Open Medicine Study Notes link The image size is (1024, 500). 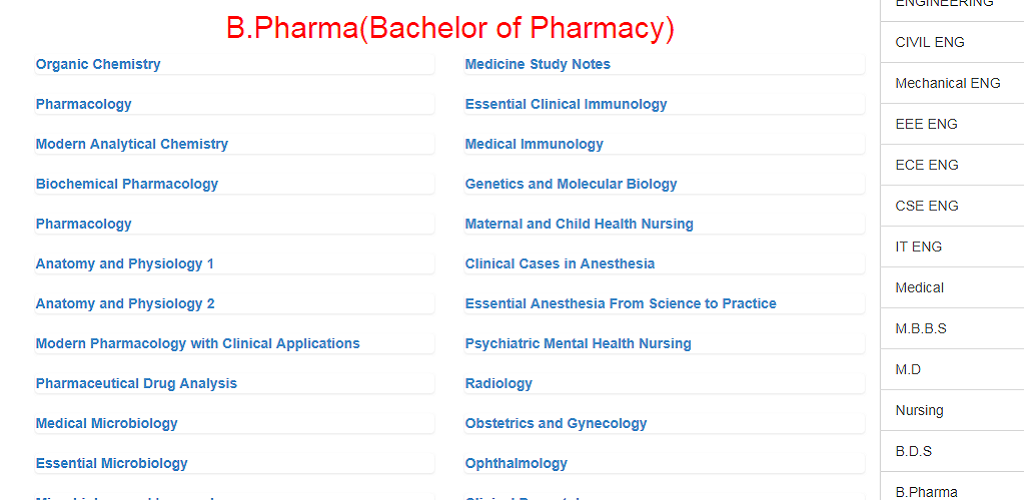coord(537,64)
